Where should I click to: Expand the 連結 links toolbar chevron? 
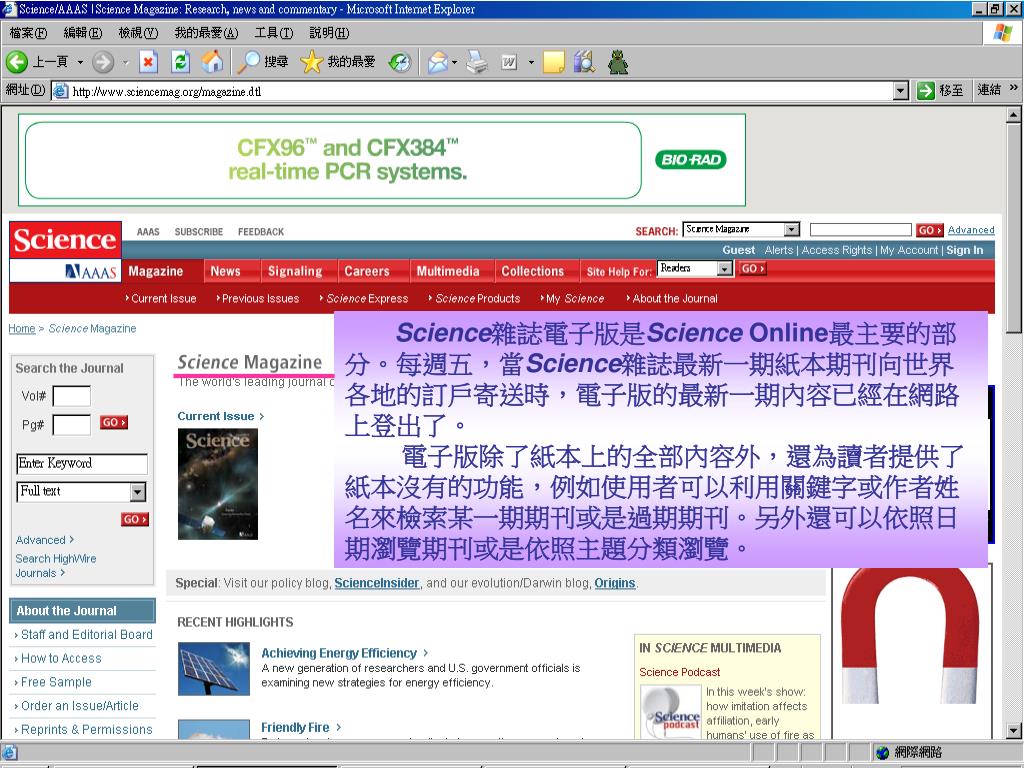tap(1014, 88)
